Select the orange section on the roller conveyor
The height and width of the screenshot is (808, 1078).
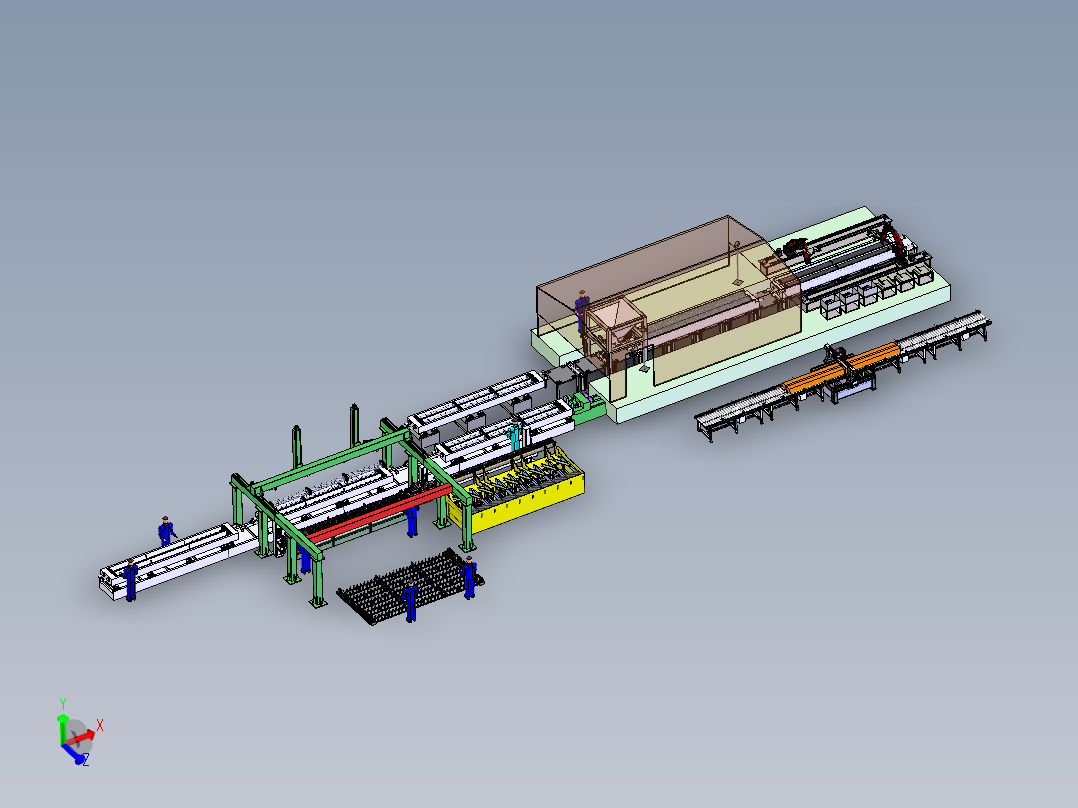(842, 368)
